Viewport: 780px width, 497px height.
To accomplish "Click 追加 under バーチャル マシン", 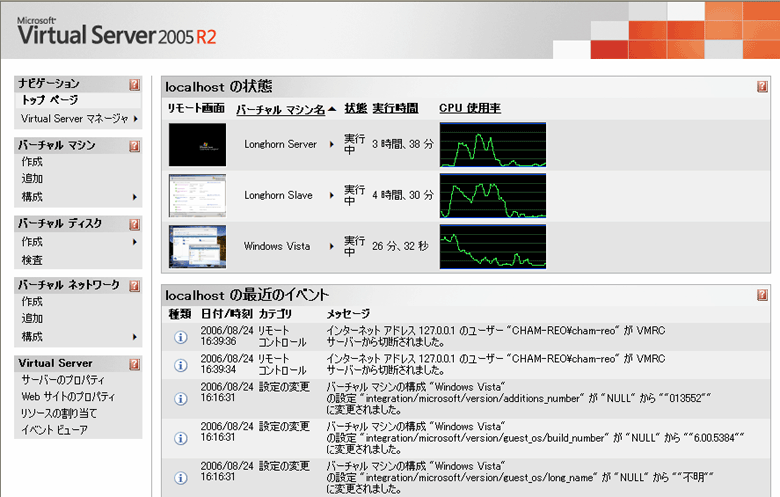I will point(32,178).
